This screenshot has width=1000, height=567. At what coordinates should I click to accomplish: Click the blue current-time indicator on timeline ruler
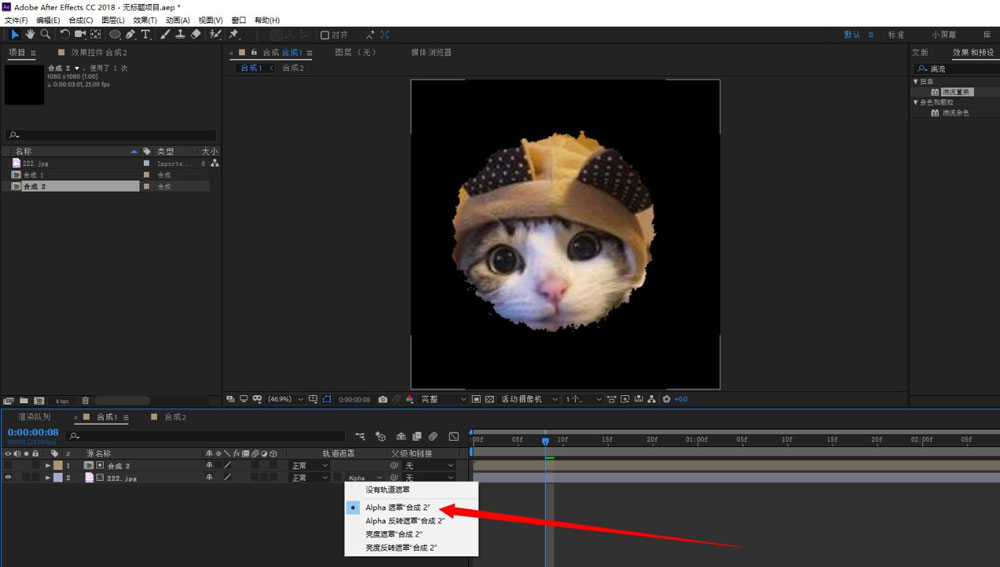[545, 440]
